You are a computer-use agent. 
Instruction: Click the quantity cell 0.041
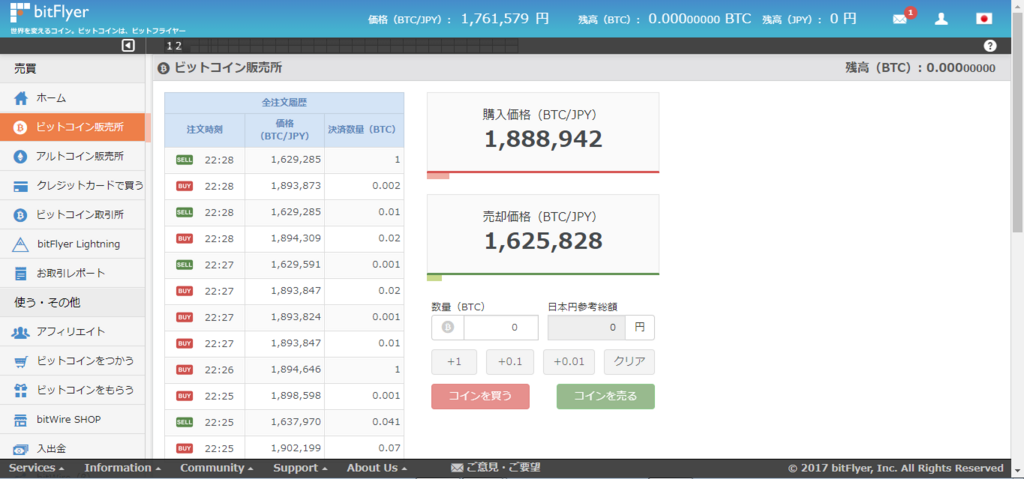point(364,422)
